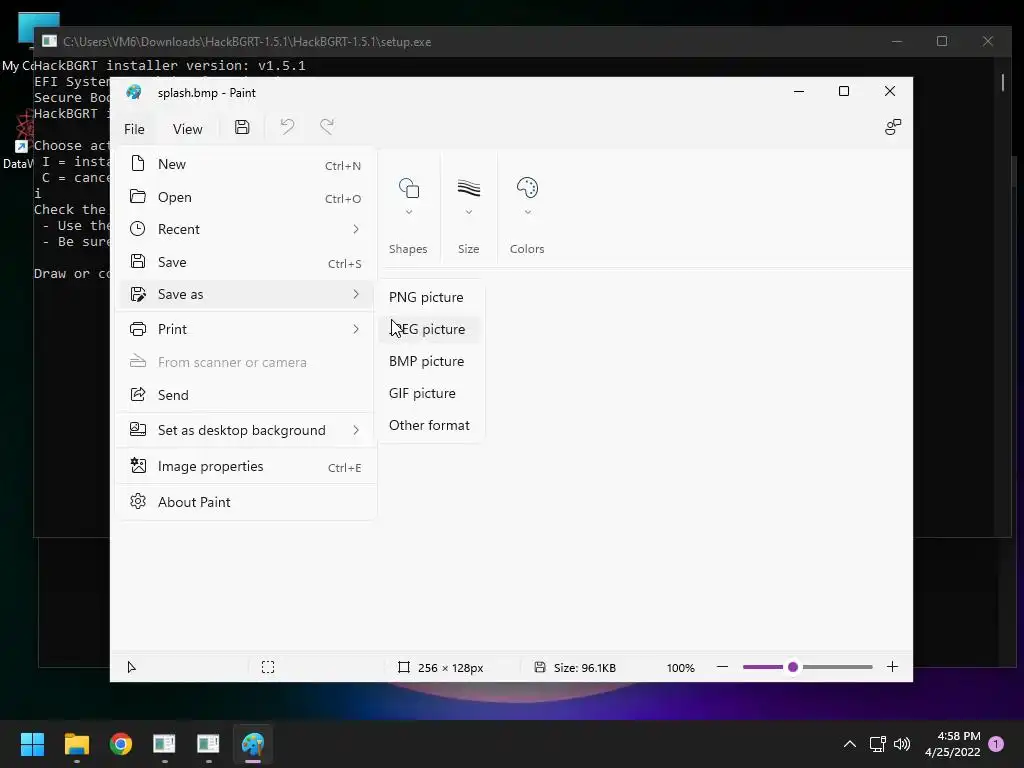The height and width of the screenshot is (768, 1024).
Task: Click the network icon in system tray
Action: pos(877,744)
